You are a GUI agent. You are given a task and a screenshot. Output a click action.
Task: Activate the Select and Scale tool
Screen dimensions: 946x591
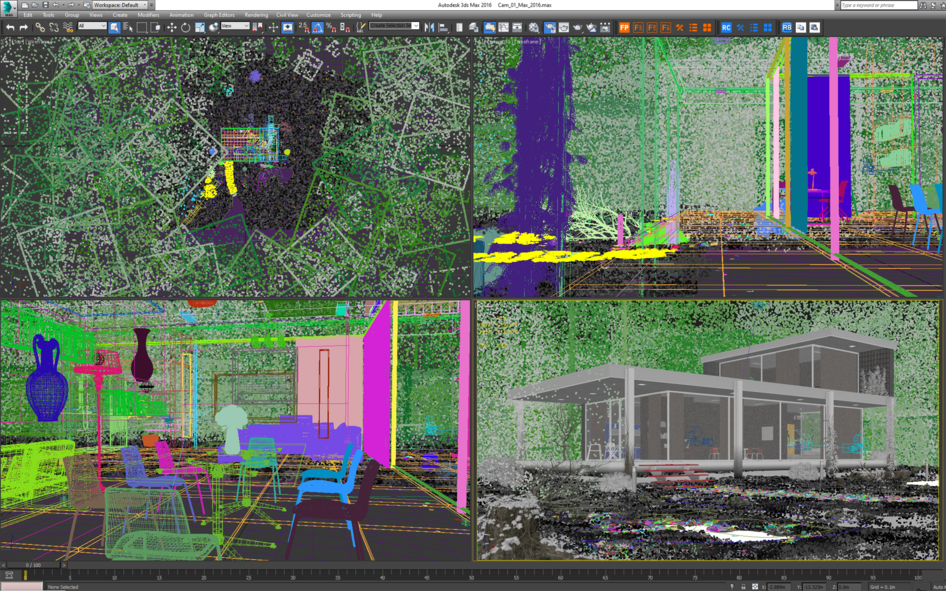click(x=200, y=27)
